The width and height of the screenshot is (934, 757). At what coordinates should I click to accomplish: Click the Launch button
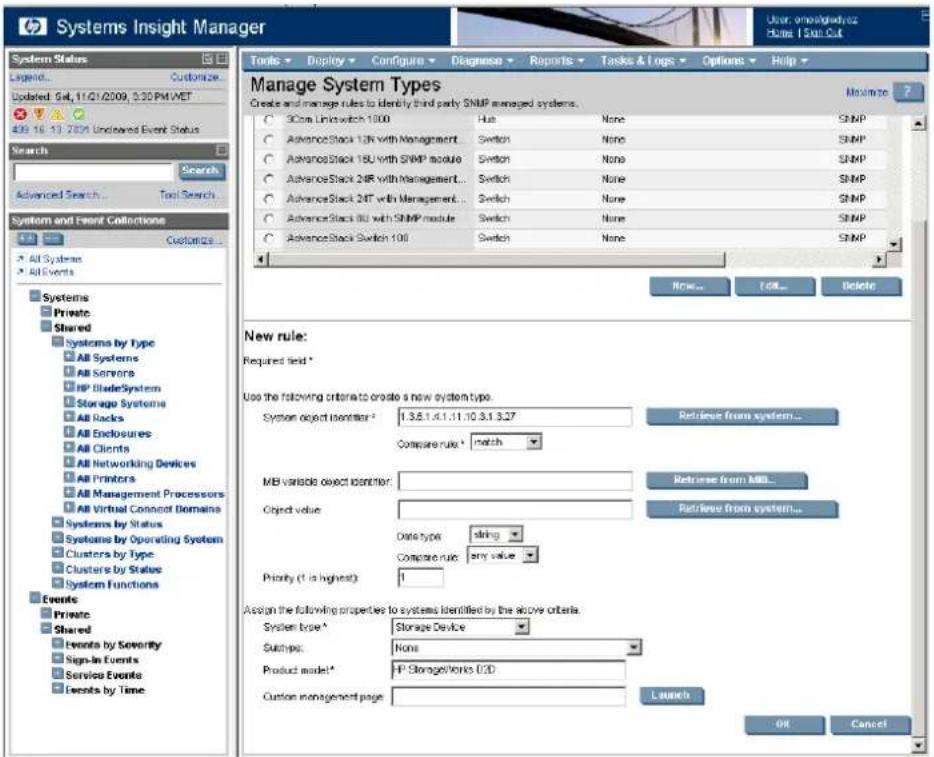671,696
